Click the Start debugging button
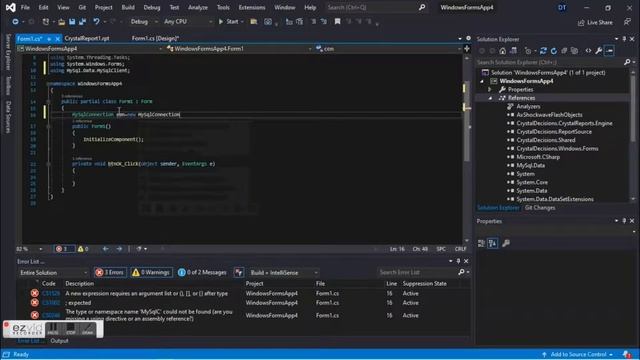Screen dimensions: 640x360 click(x=231, y=22)
